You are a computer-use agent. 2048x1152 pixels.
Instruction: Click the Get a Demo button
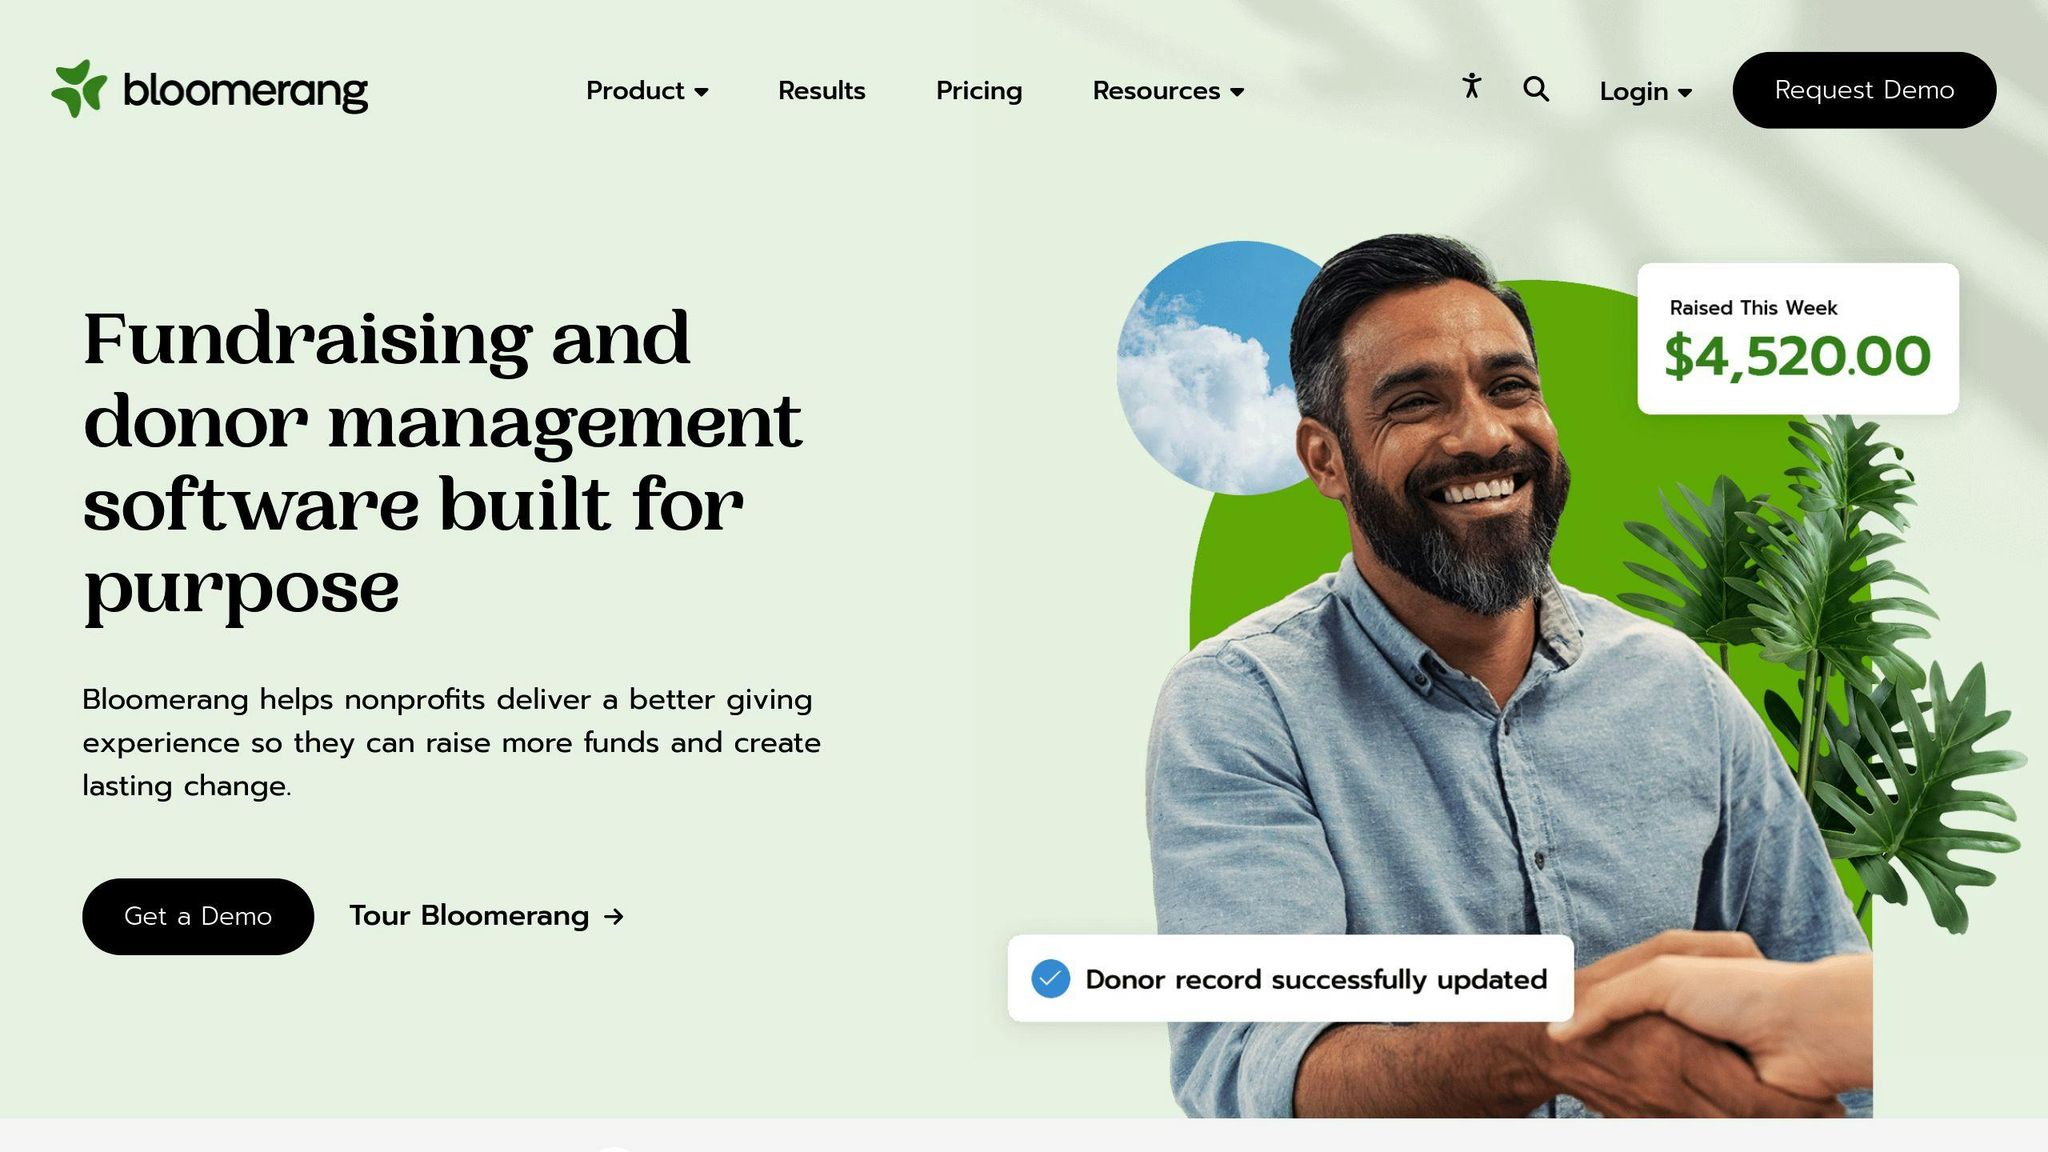[198, 916]
